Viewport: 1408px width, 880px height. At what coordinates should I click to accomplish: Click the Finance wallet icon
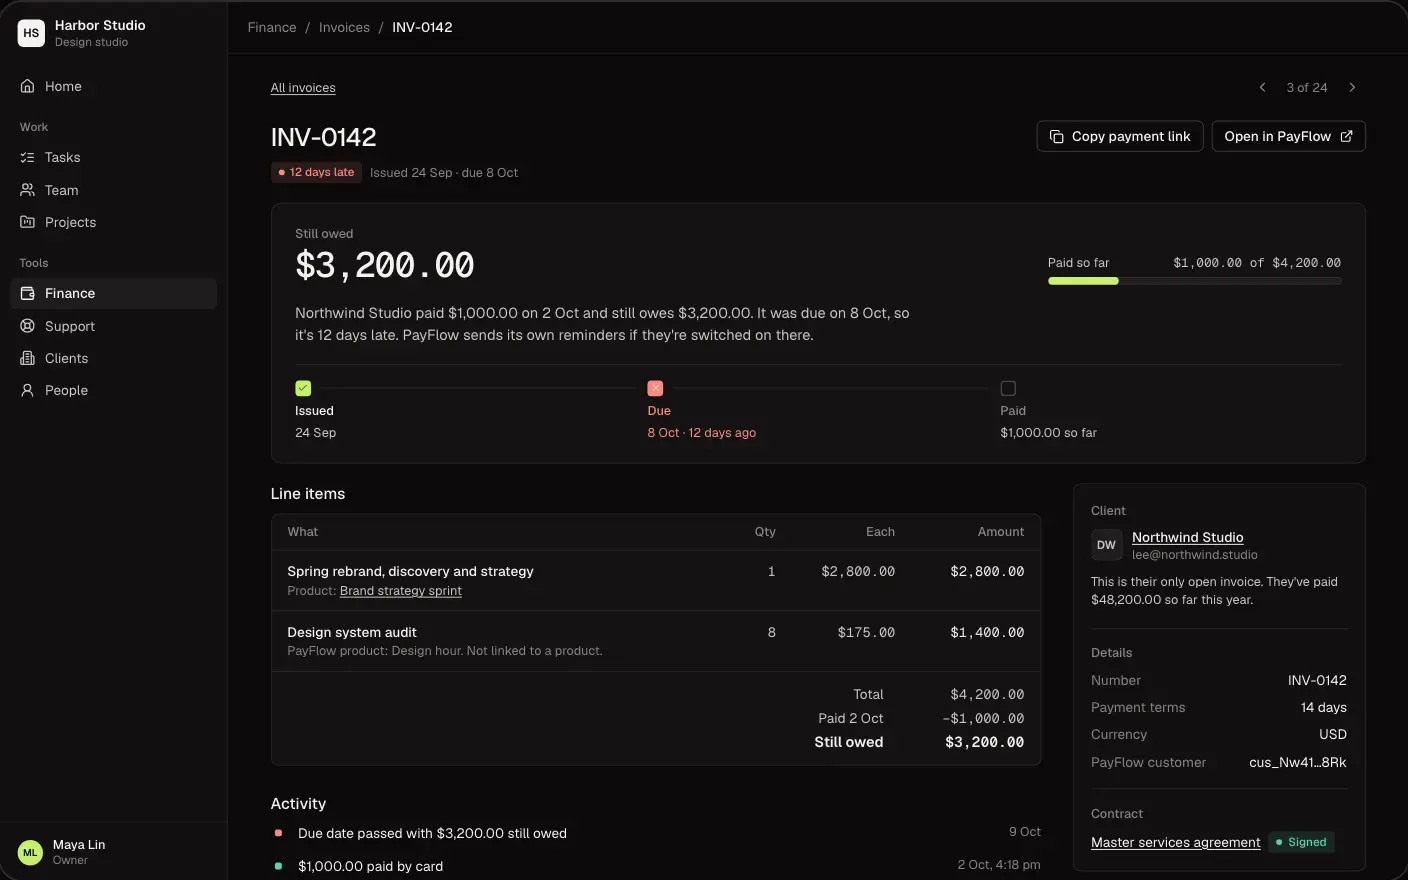pyautogui.click(x=27, y=293)
